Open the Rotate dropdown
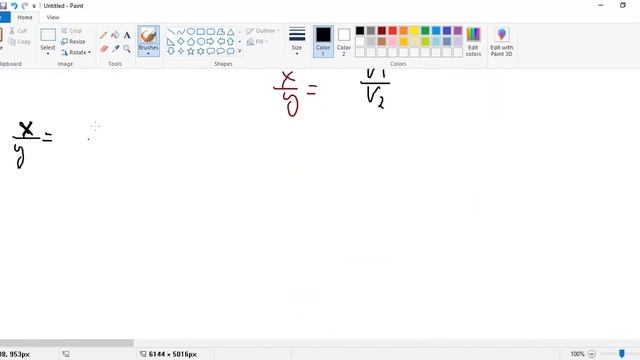Image resolution: width=640 pixels, height=360 pixels. (76, 53)
